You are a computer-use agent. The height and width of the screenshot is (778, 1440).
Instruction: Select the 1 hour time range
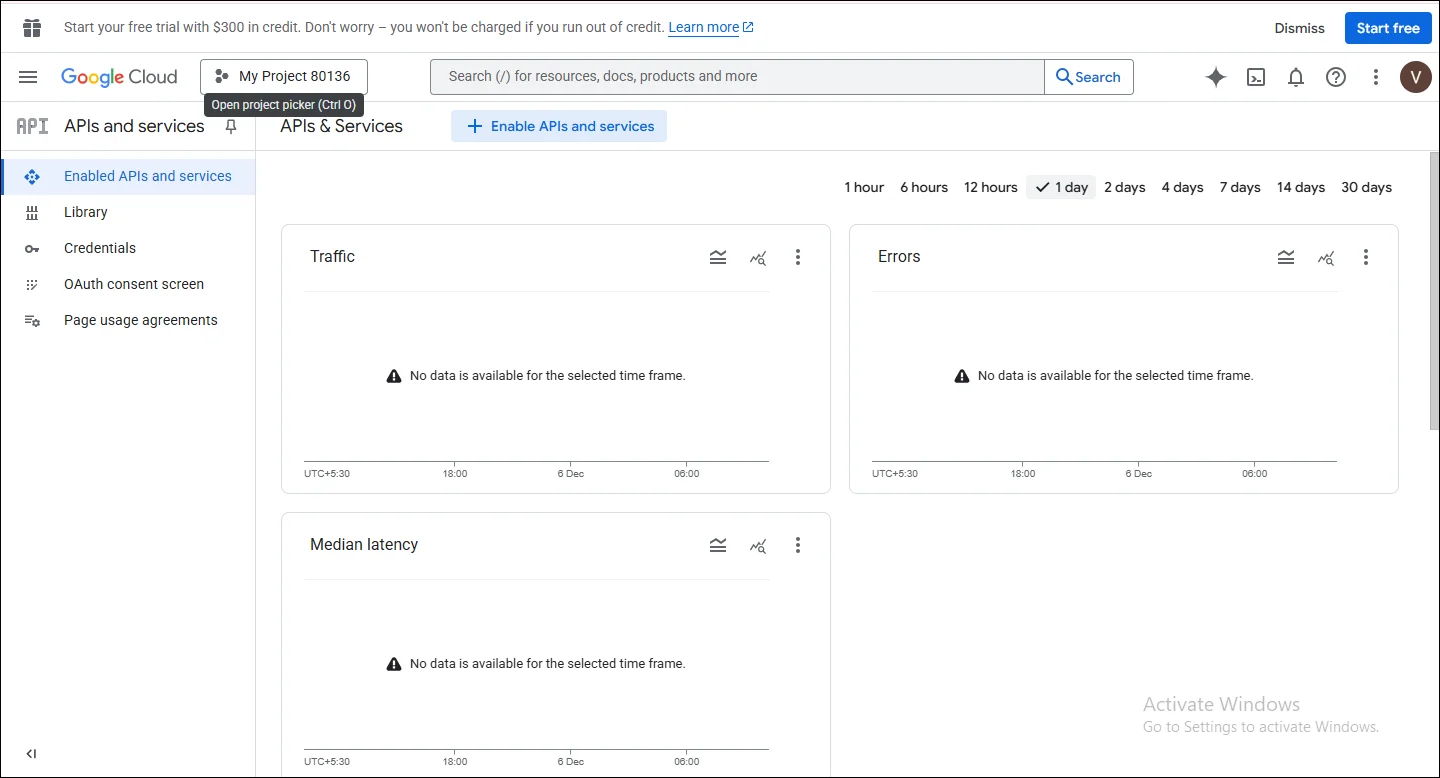click(x=864, y=187)
